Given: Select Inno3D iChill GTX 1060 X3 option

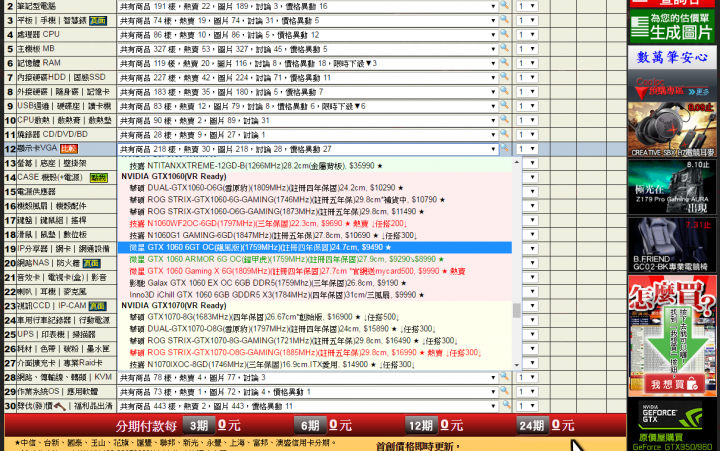Looking at the screenshot, I should 315,295.
